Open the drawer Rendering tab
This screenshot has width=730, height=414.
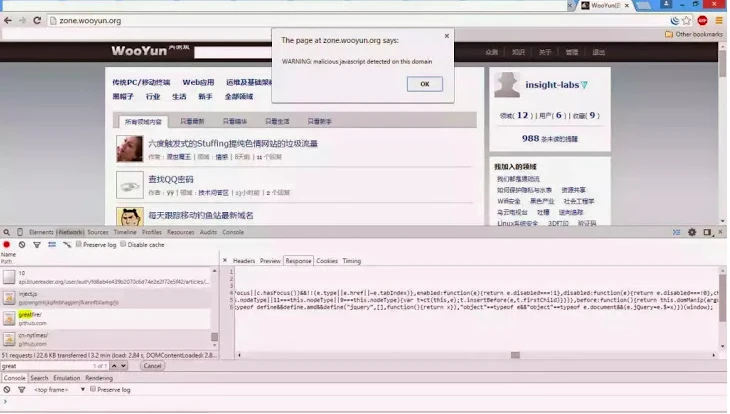(99, 378)
